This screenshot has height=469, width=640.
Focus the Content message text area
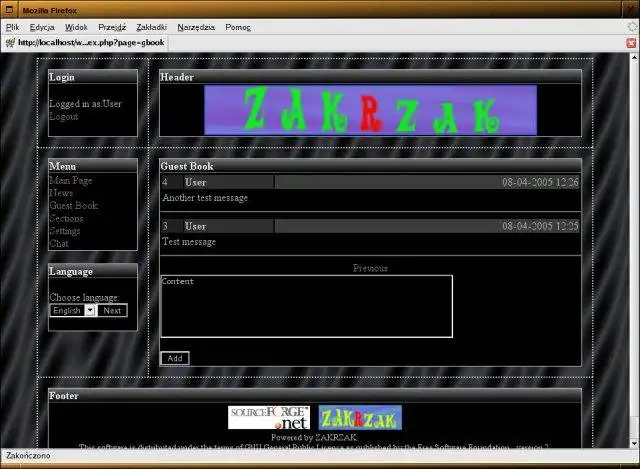pos(307,306)
